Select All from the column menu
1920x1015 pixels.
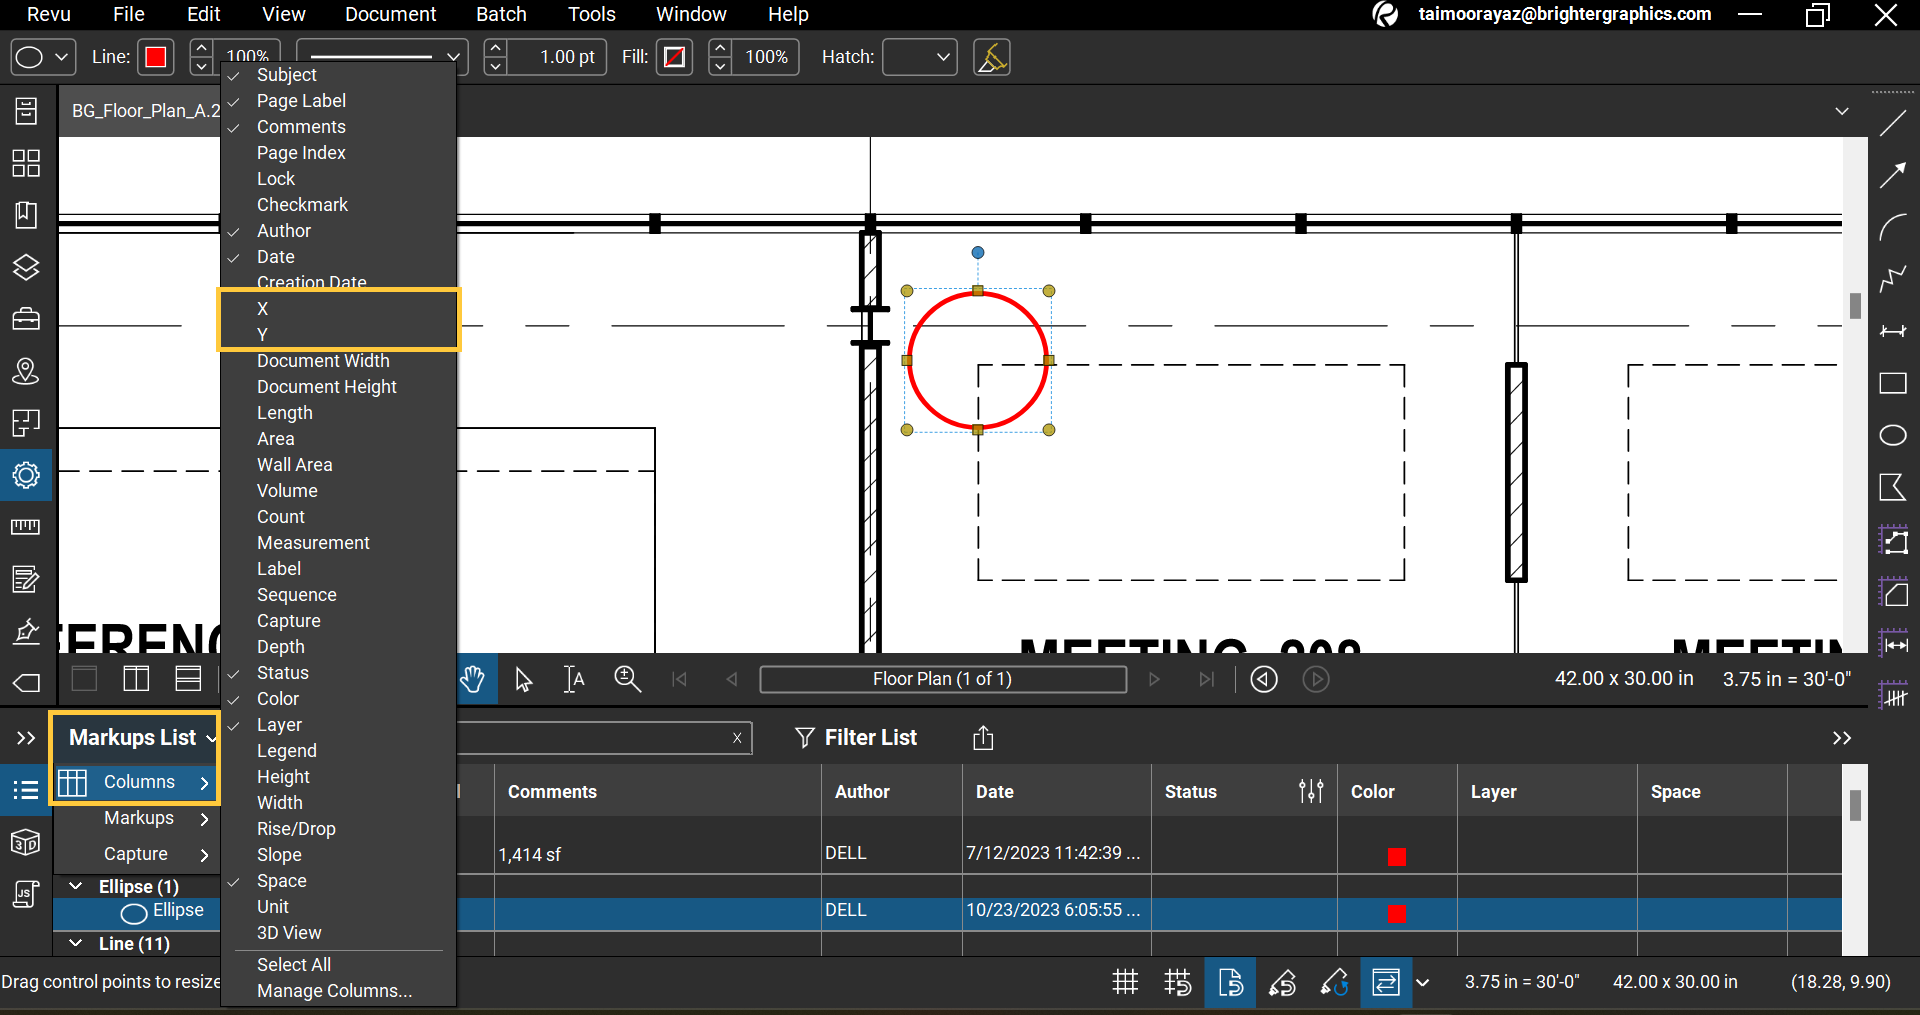(x=293, y=964)
